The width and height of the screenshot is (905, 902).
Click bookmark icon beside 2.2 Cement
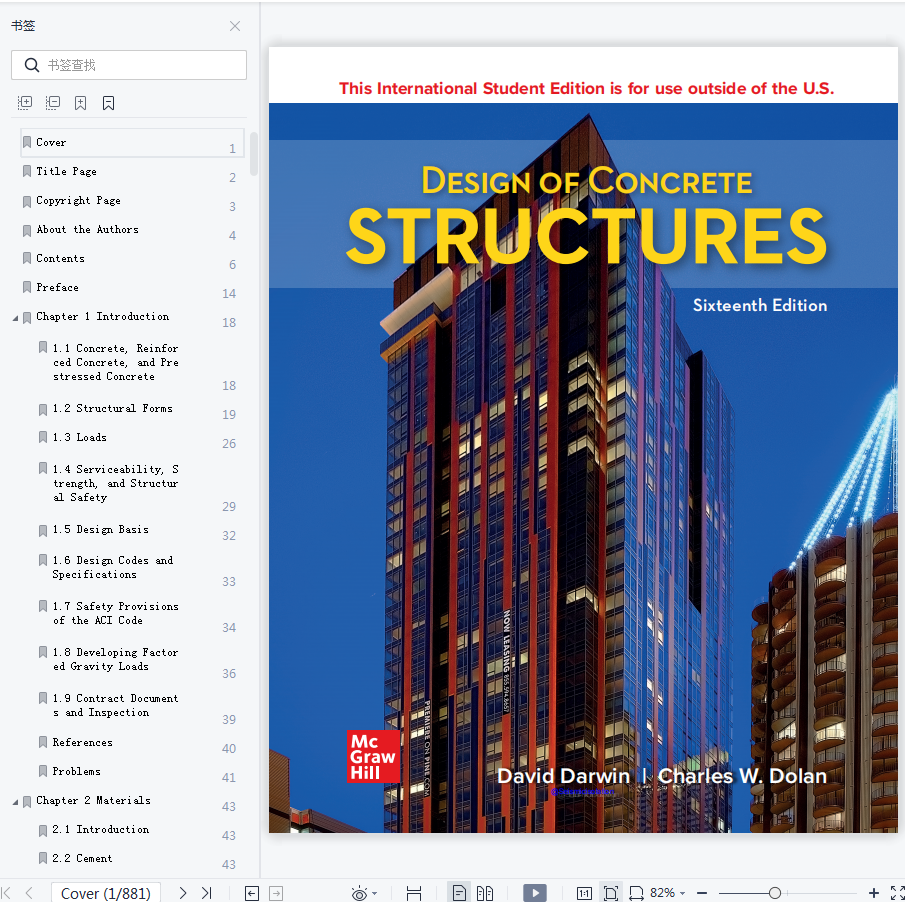pos(43,858)
